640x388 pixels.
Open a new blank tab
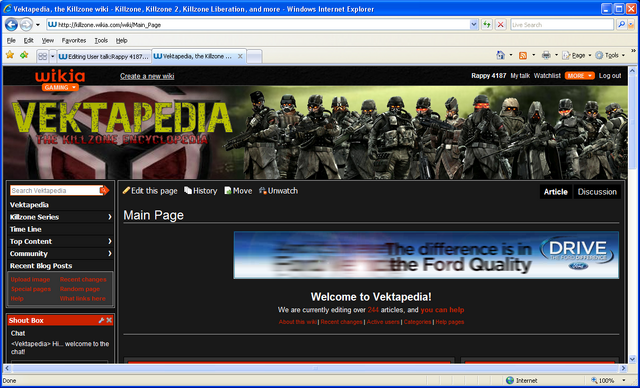click(x=254, y=57)
